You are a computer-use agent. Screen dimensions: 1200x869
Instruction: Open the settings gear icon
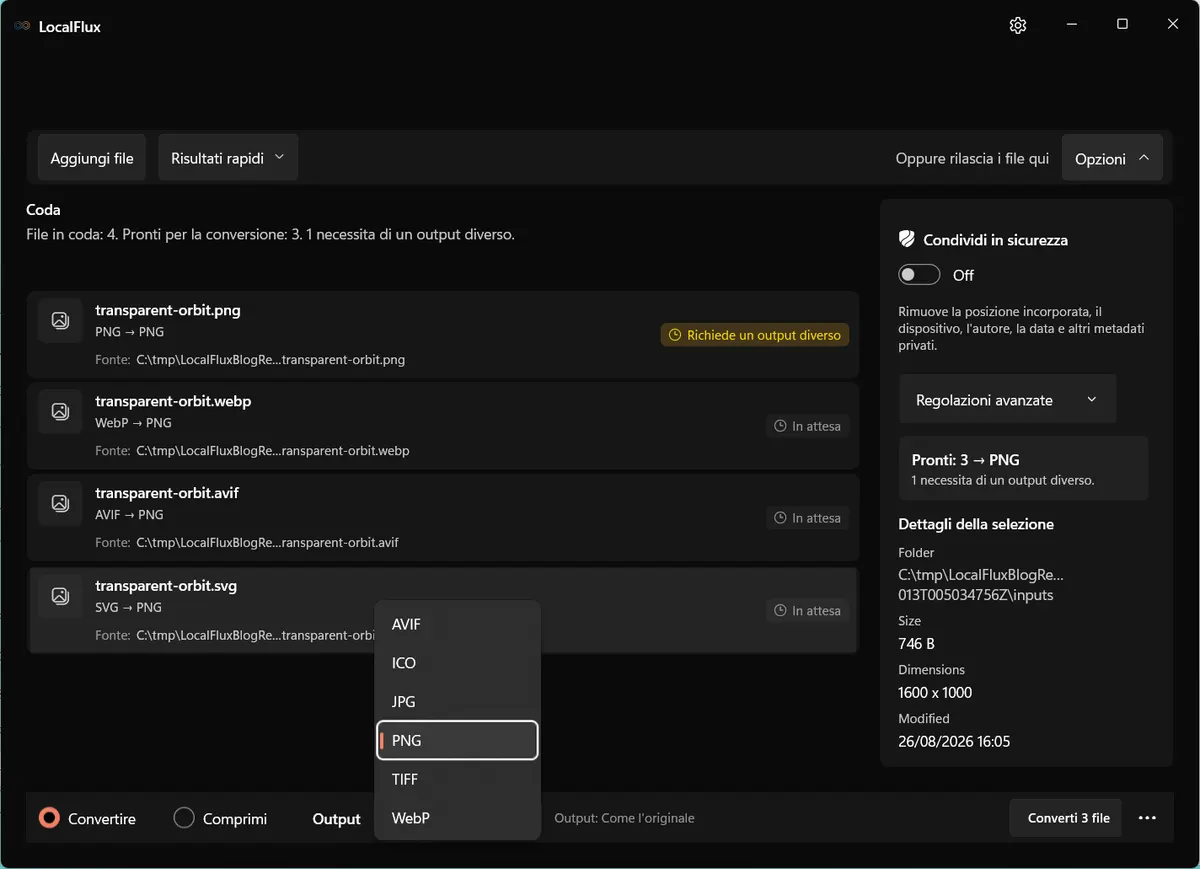click(x=1018, y=25)
